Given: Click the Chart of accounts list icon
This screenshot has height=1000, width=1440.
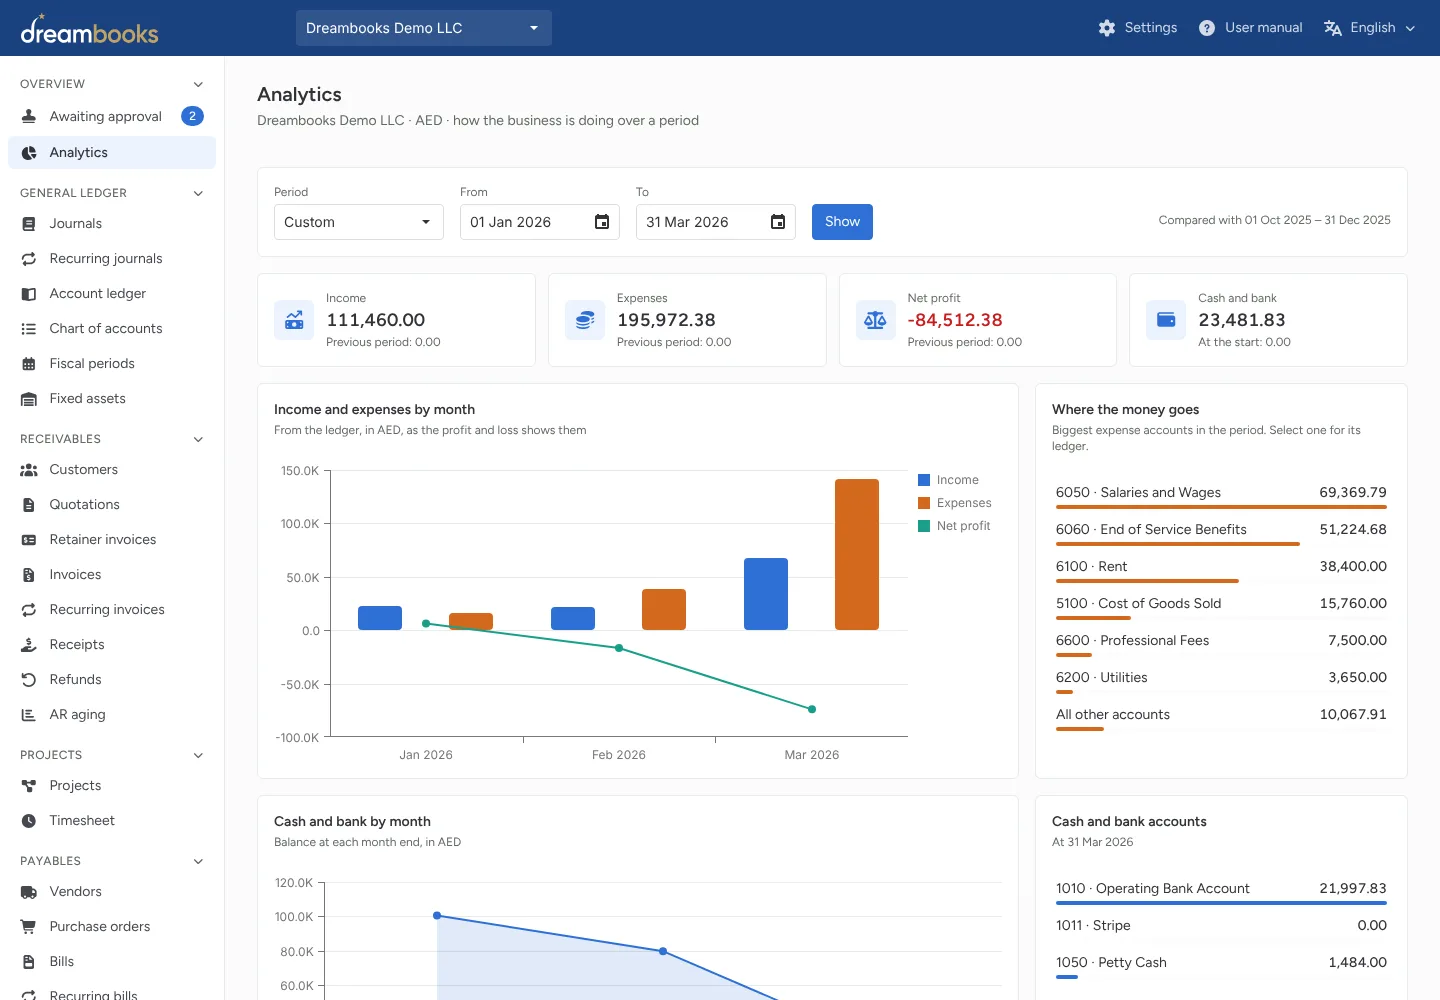Looking at the screenshot, I should click(x=29, y=329).
